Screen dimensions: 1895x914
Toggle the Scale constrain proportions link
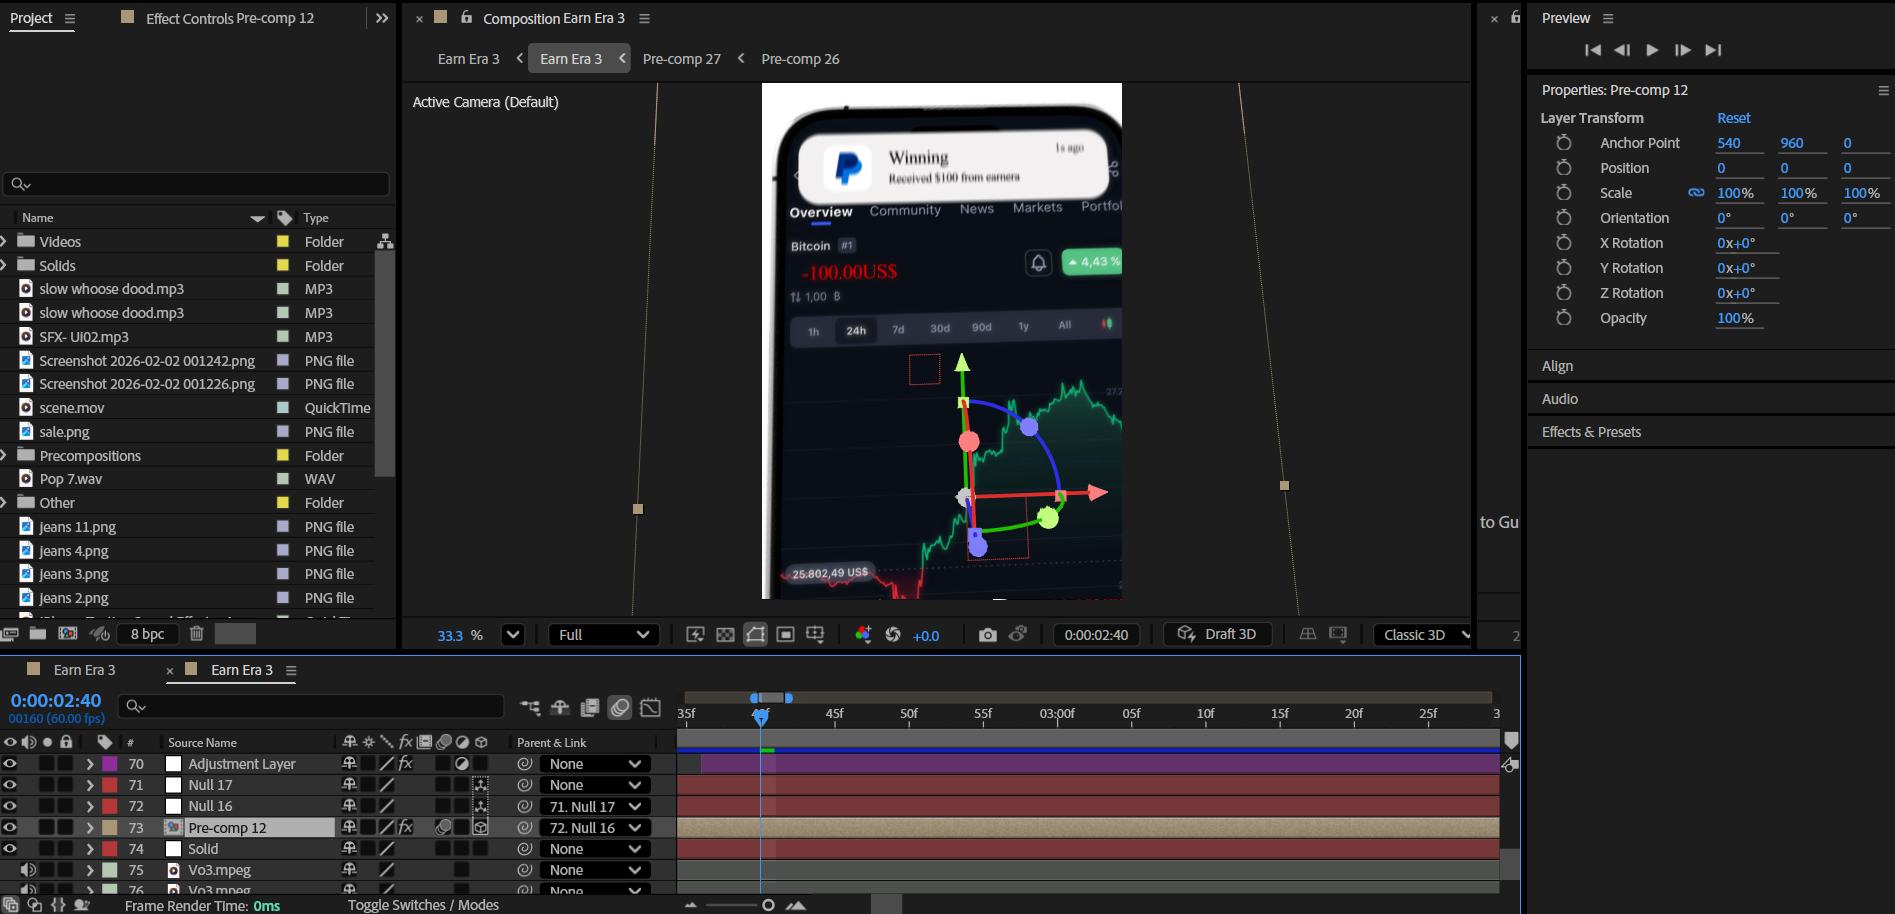click(x=1696, y=193)
